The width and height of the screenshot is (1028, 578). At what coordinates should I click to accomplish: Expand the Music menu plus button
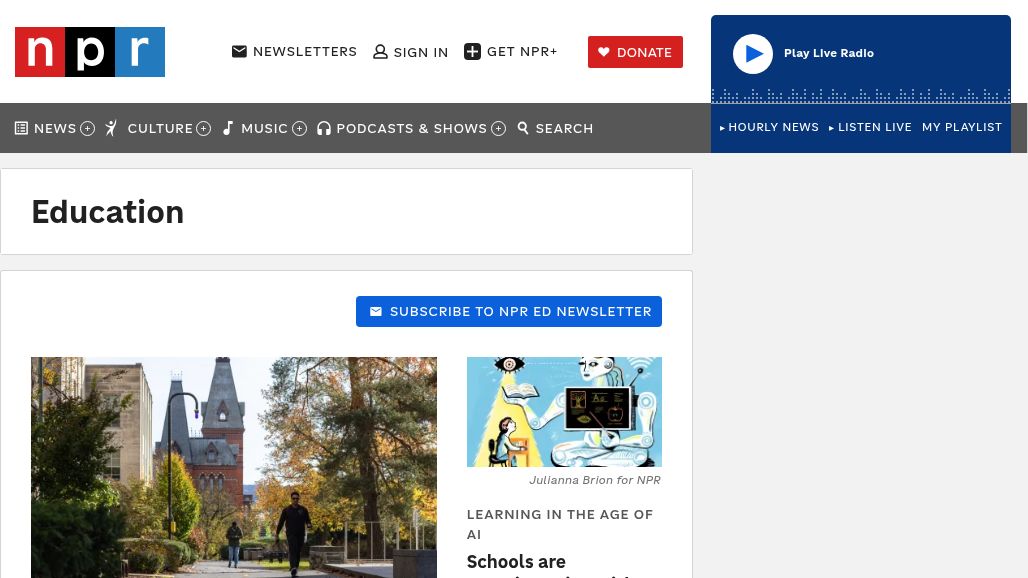300,128
